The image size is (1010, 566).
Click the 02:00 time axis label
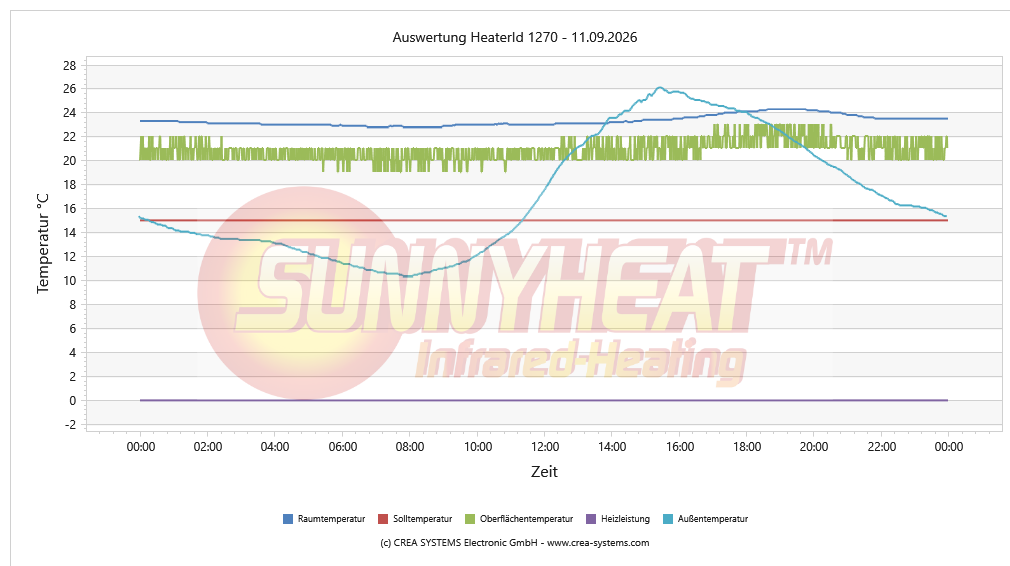point(208,447)
